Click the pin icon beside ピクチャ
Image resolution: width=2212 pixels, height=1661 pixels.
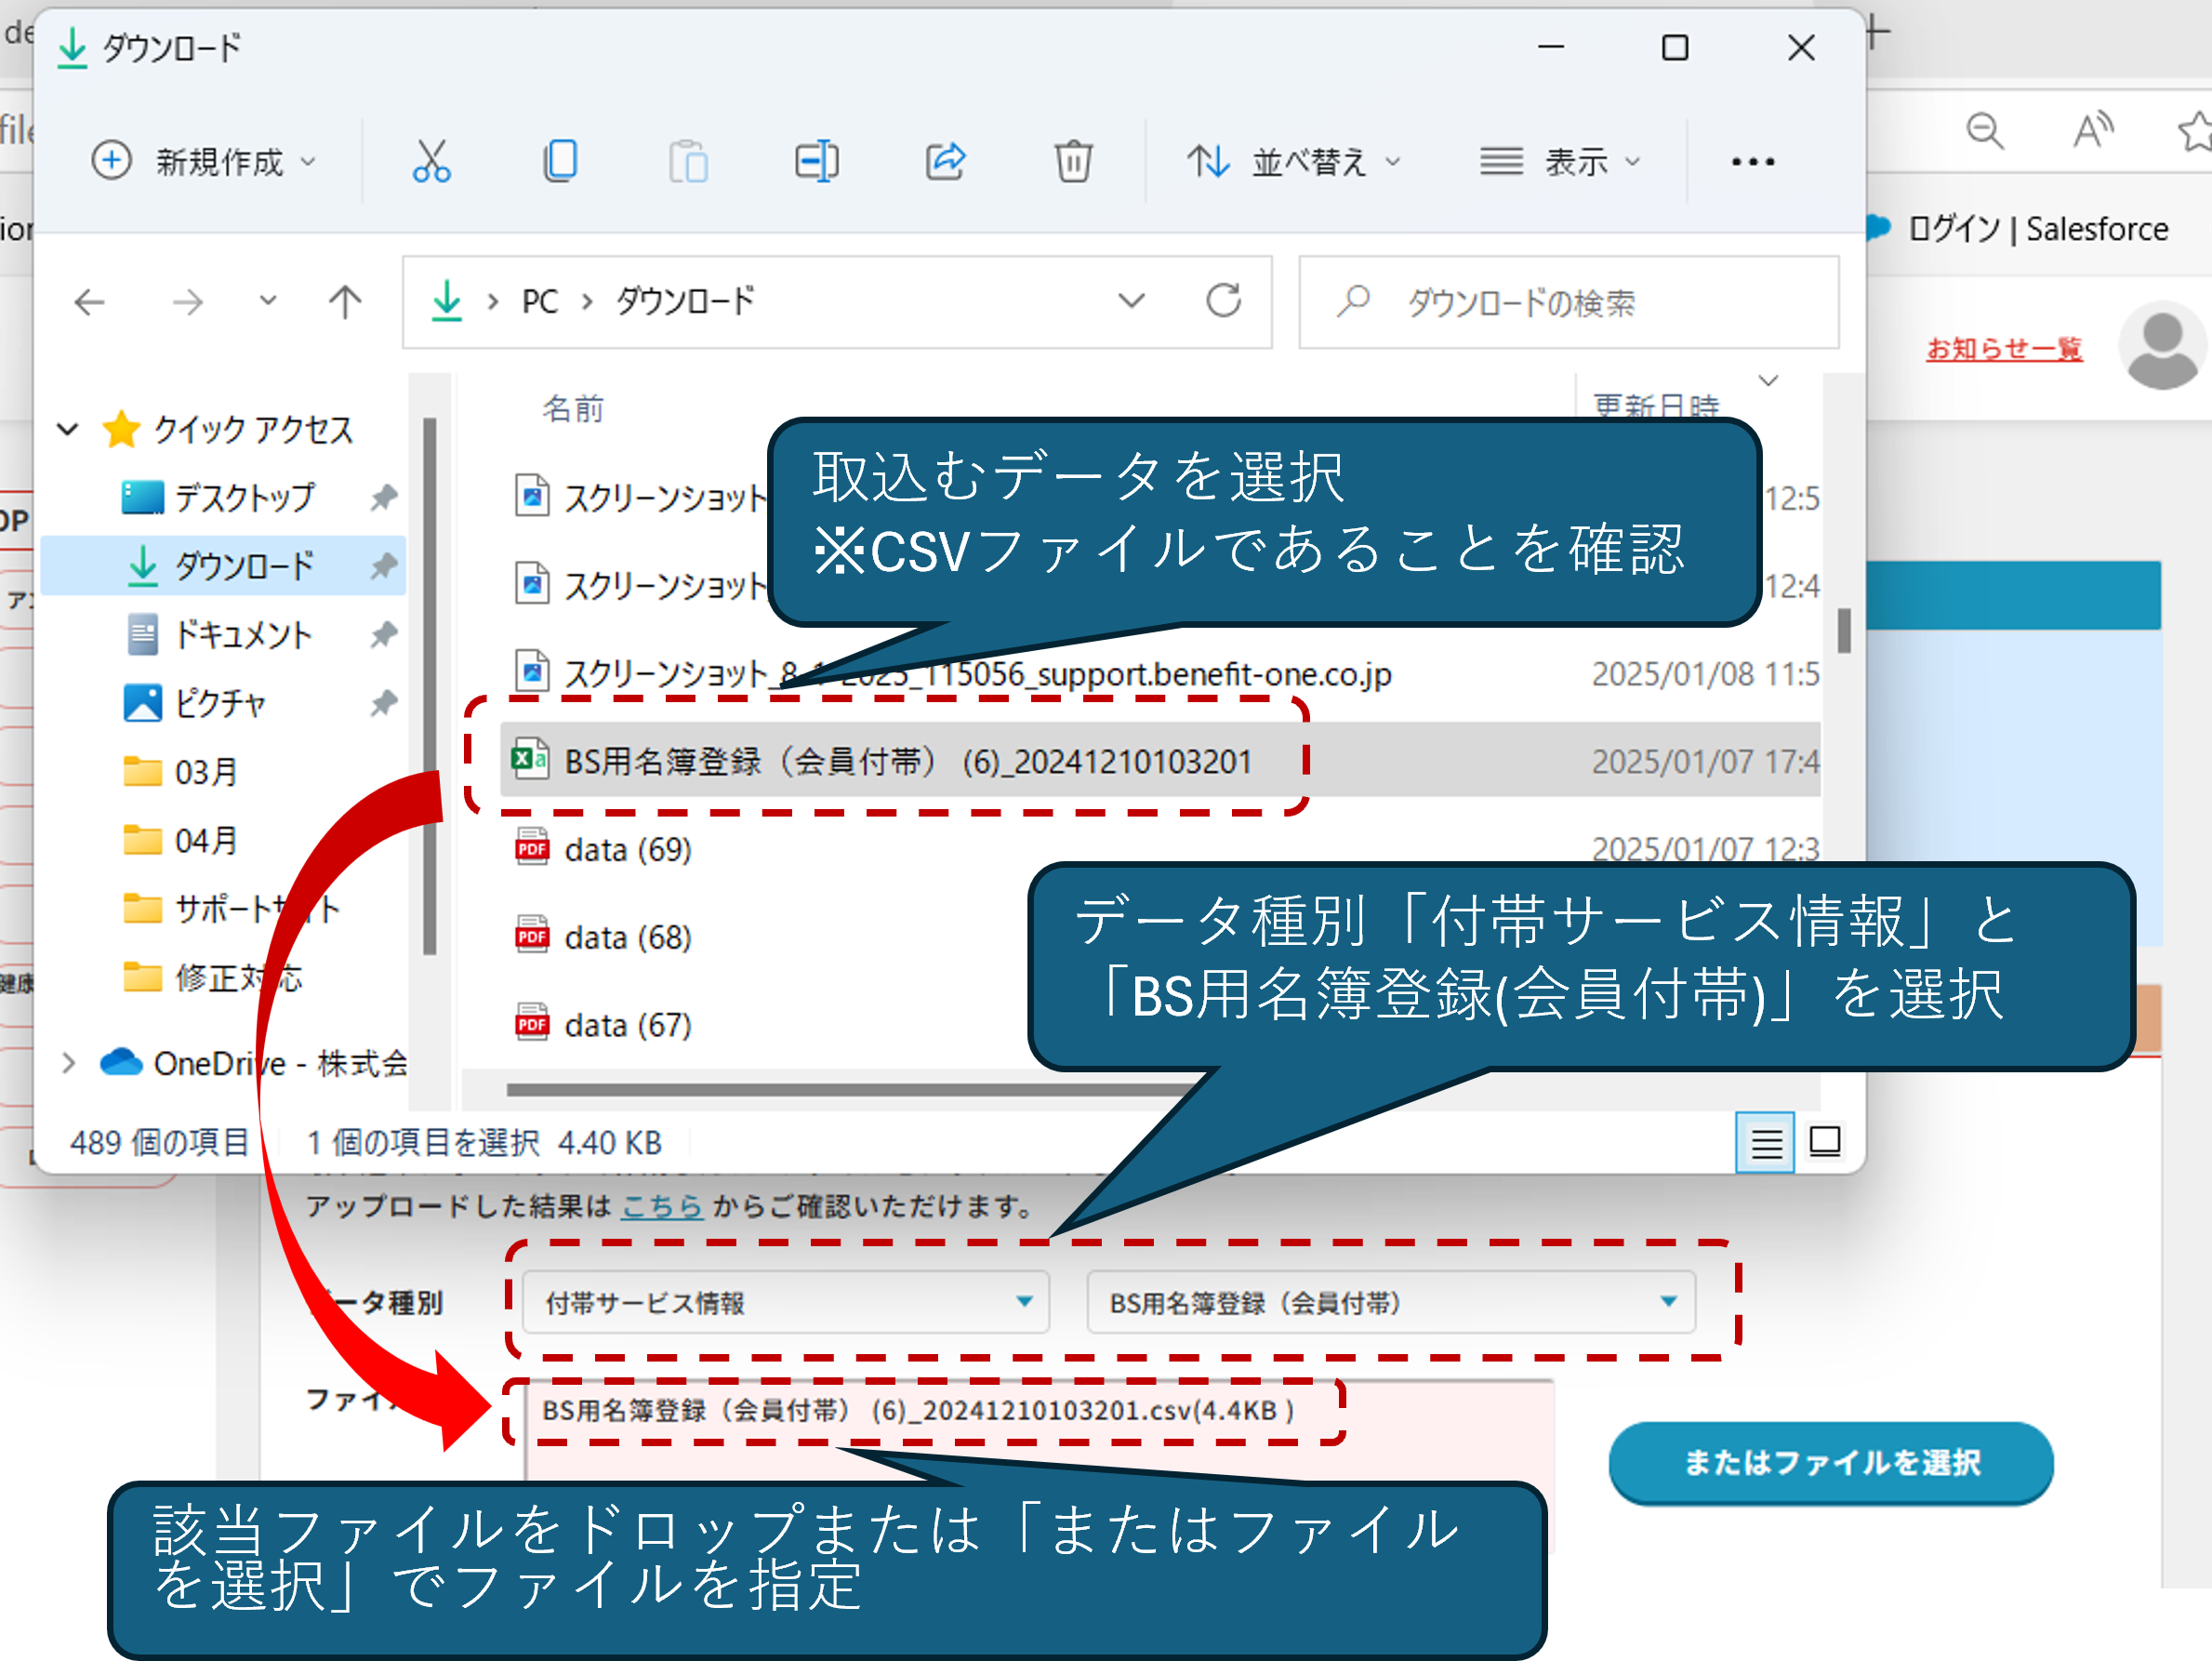383,703
